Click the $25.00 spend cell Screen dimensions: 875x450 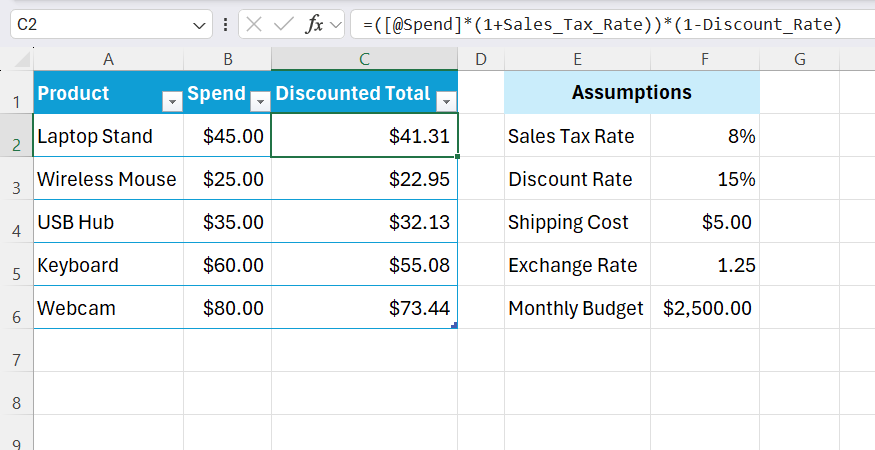(228, 179)
